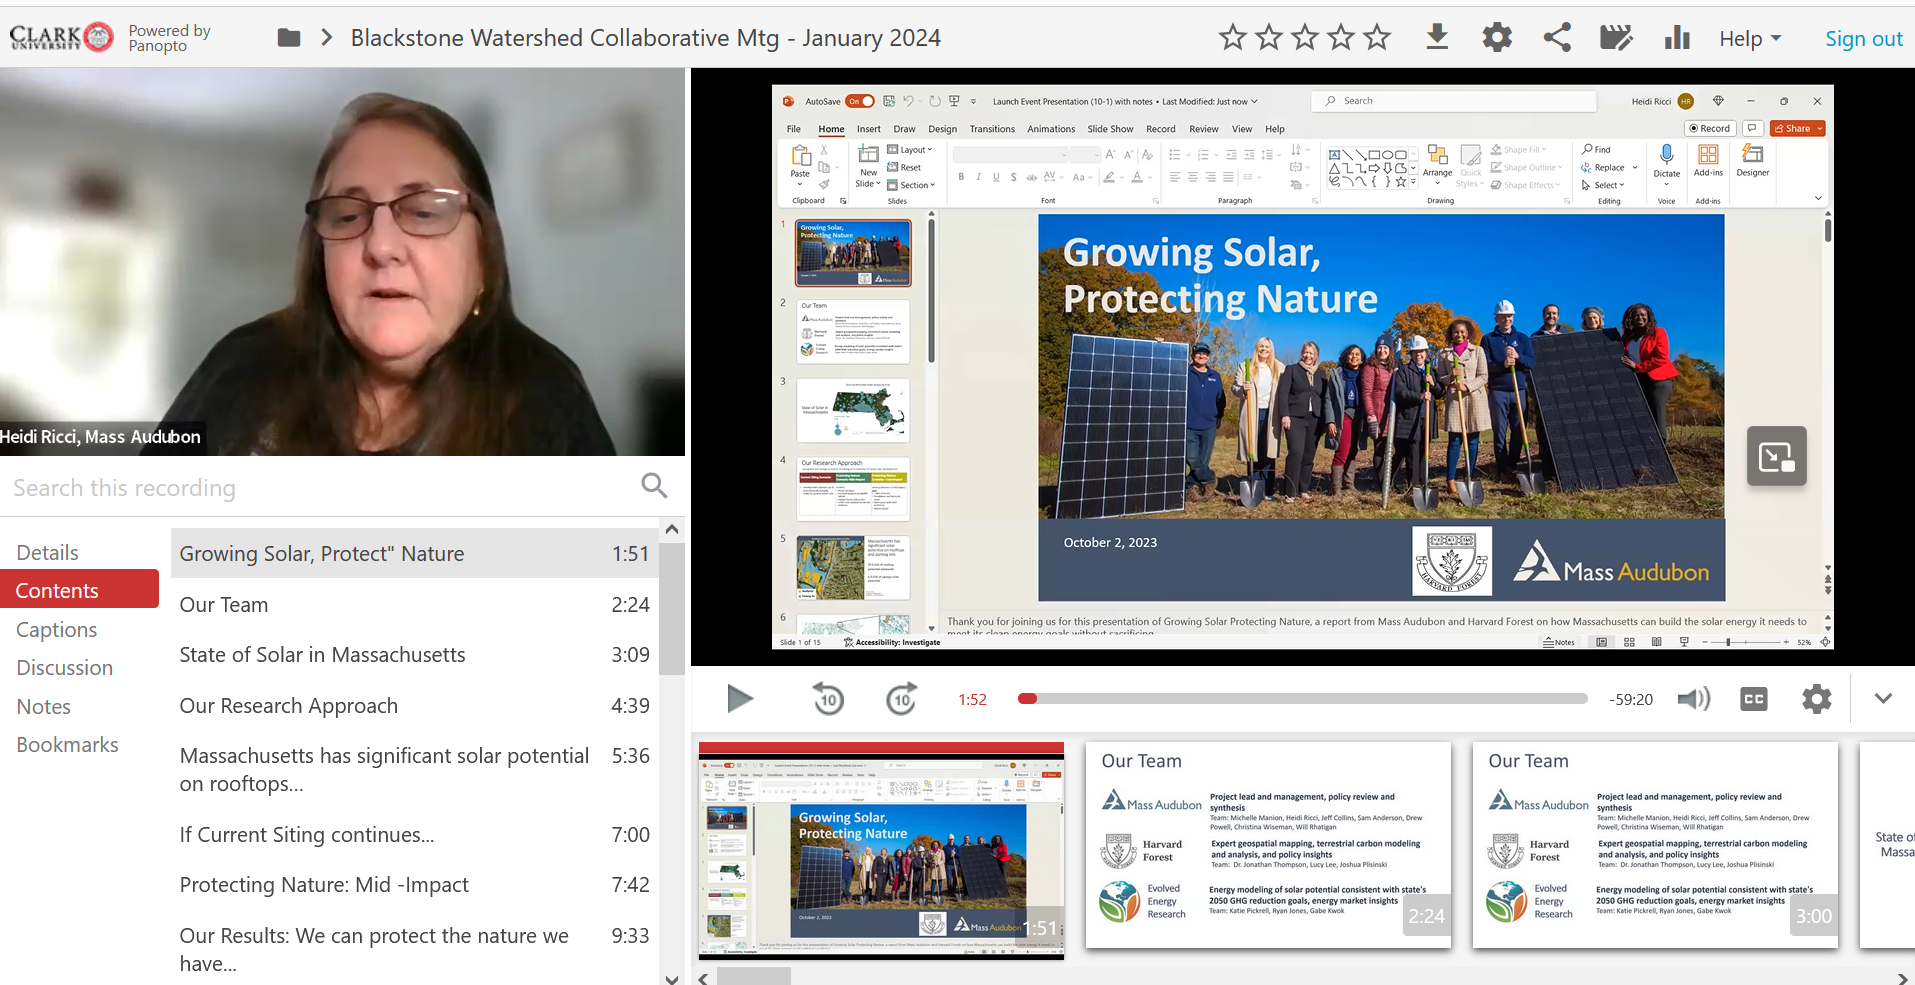Viewport: 1915px width, 985px height.
Task: Jump to 'Our Team' at 2:24
Action: pos(414,605)
